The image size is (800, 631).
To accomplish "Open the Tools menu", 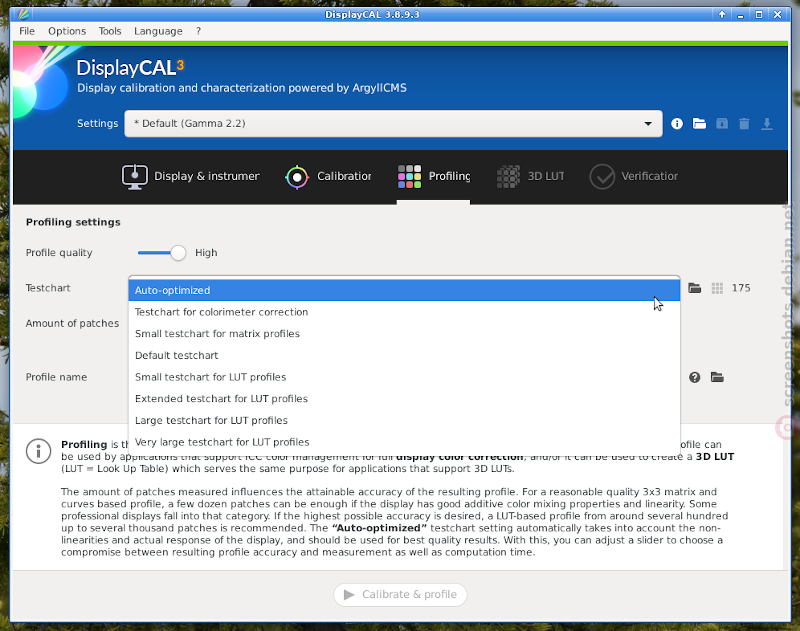I will (x=110, y=31).
